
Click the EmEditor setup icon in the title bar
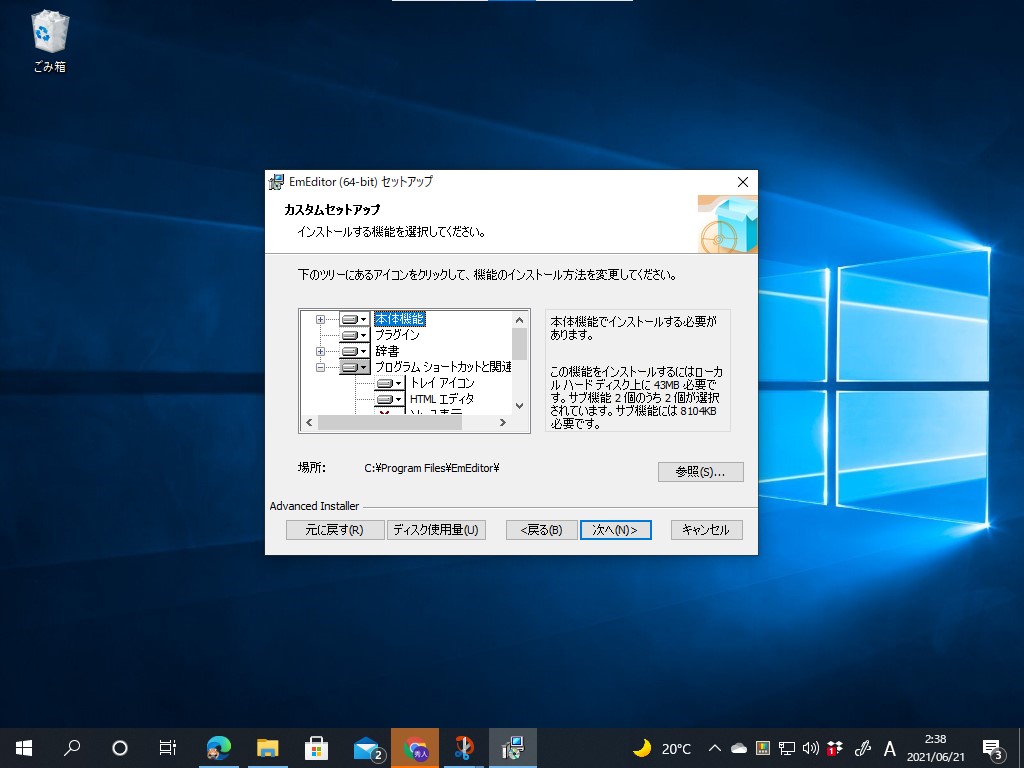coord(274,182)
